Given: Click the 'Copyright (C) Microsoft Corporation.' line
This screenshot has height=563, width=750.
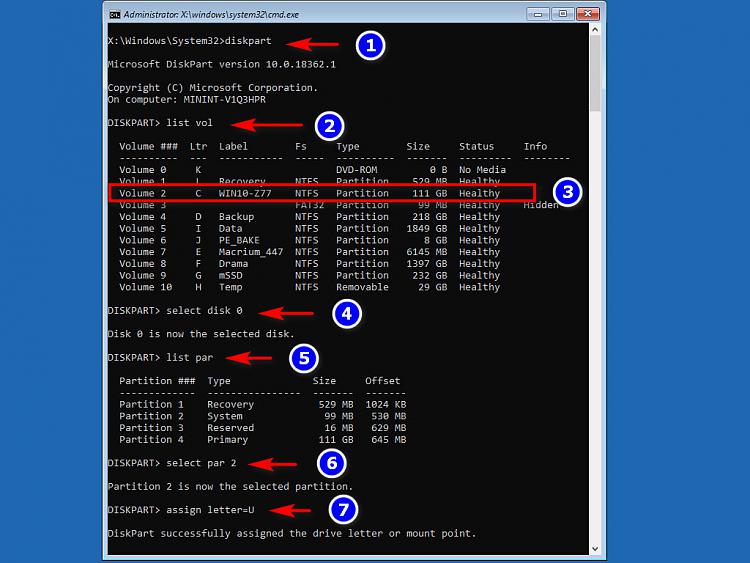Looking at the screenshot, I should tap(213, 88).
